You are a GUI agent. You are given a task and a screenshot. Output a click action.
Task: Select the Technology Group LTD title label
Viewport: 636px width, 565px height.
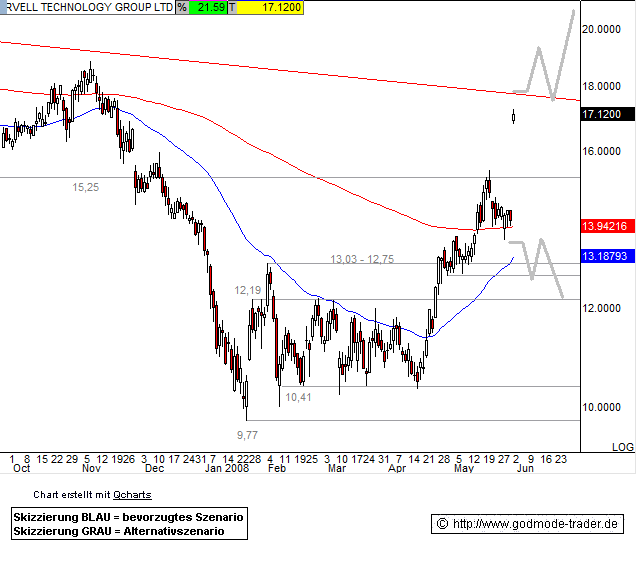(86, 7)
